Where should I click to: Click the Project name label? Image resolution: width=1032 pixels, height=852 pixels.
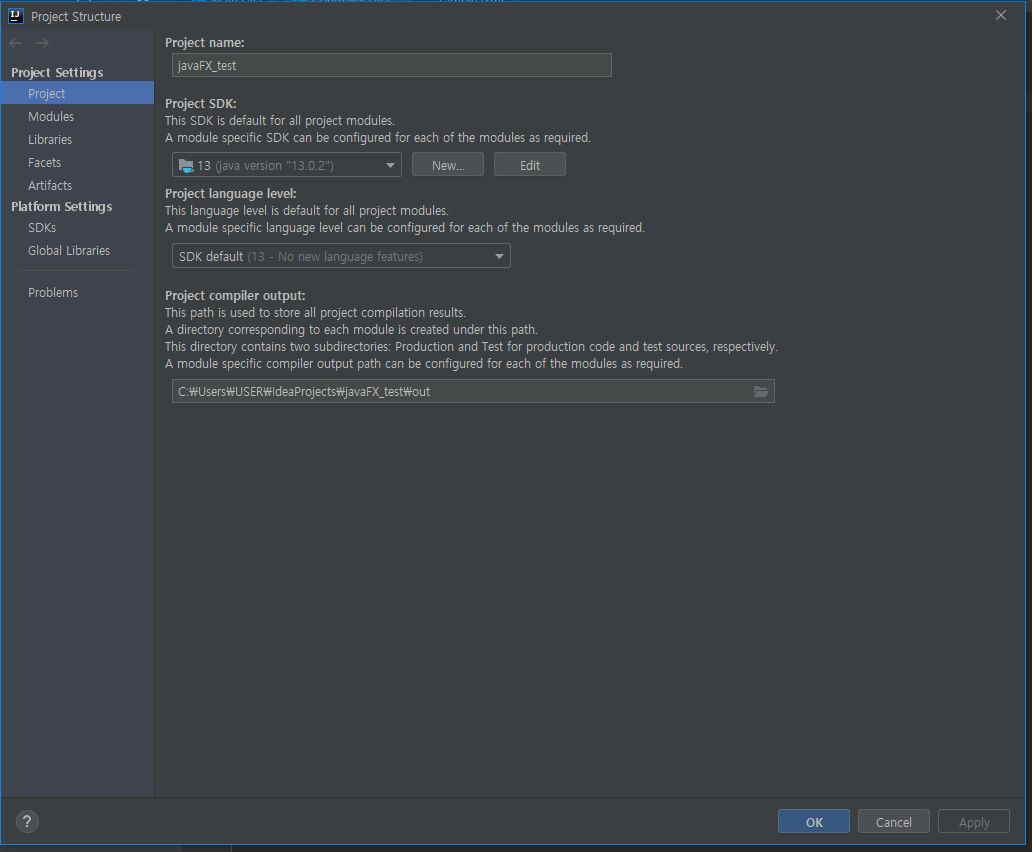tap(205, 42)
